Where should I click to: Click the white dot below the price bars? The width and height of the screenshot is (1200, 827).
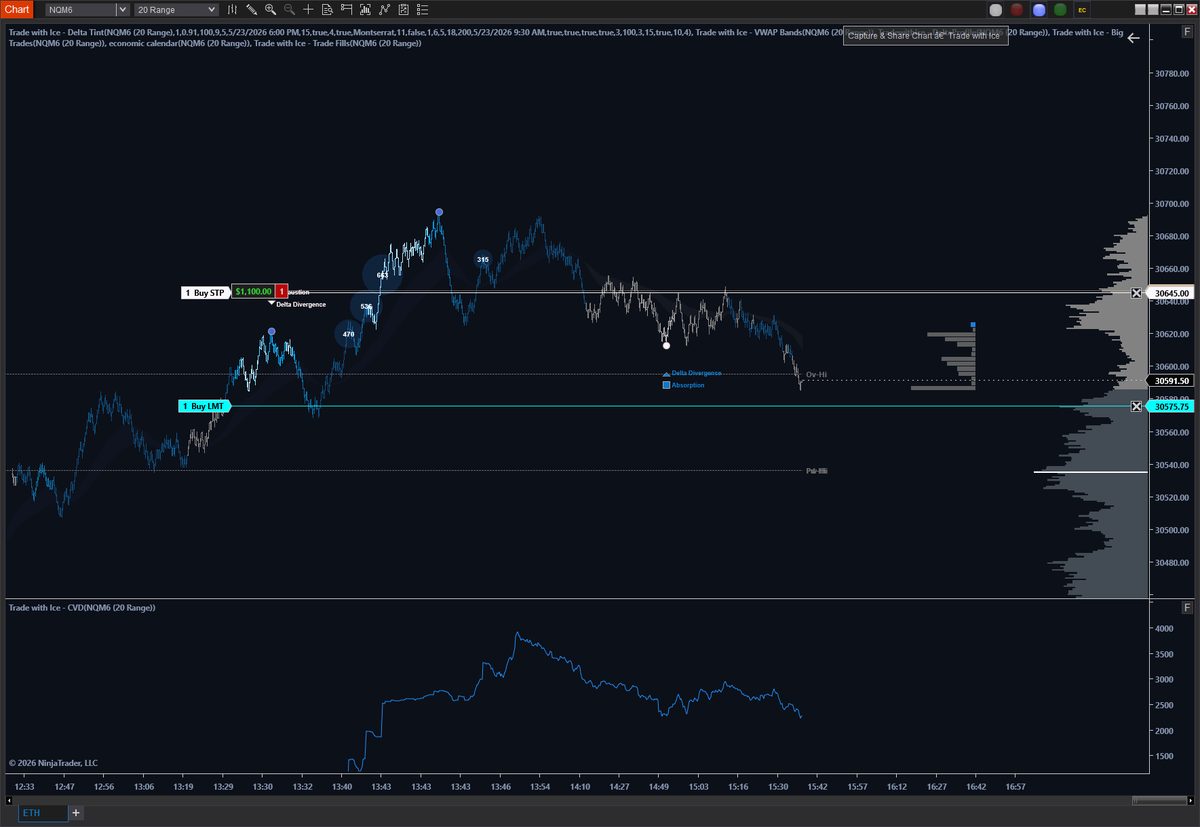pos(666,345)
